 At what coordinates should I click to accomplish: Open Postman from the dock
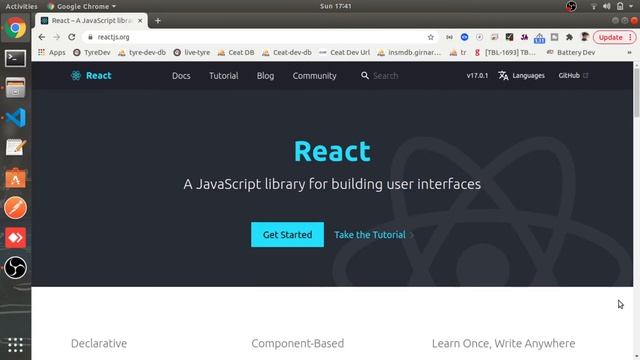click(16, 208)
